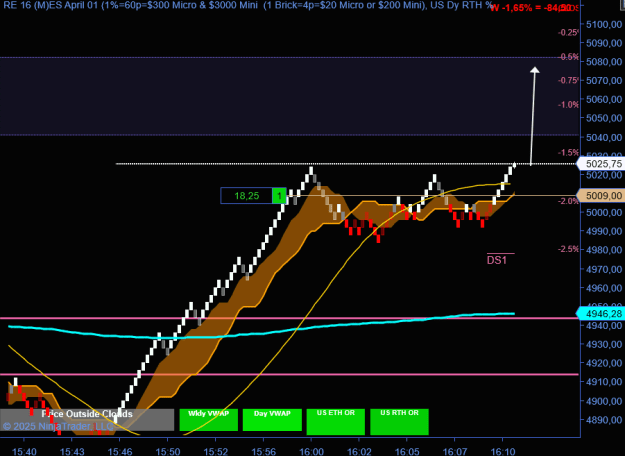Click the 4930,00 price axis label
625x456 pixels.
604,344
